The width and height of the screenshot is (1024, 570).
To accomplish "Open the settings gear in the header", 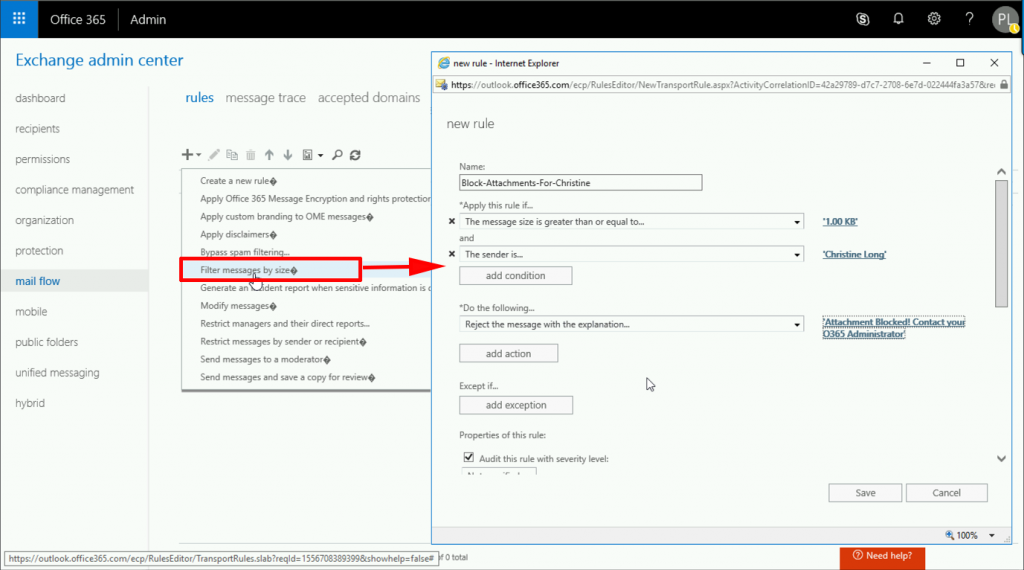I will click(x=934, y=19).
